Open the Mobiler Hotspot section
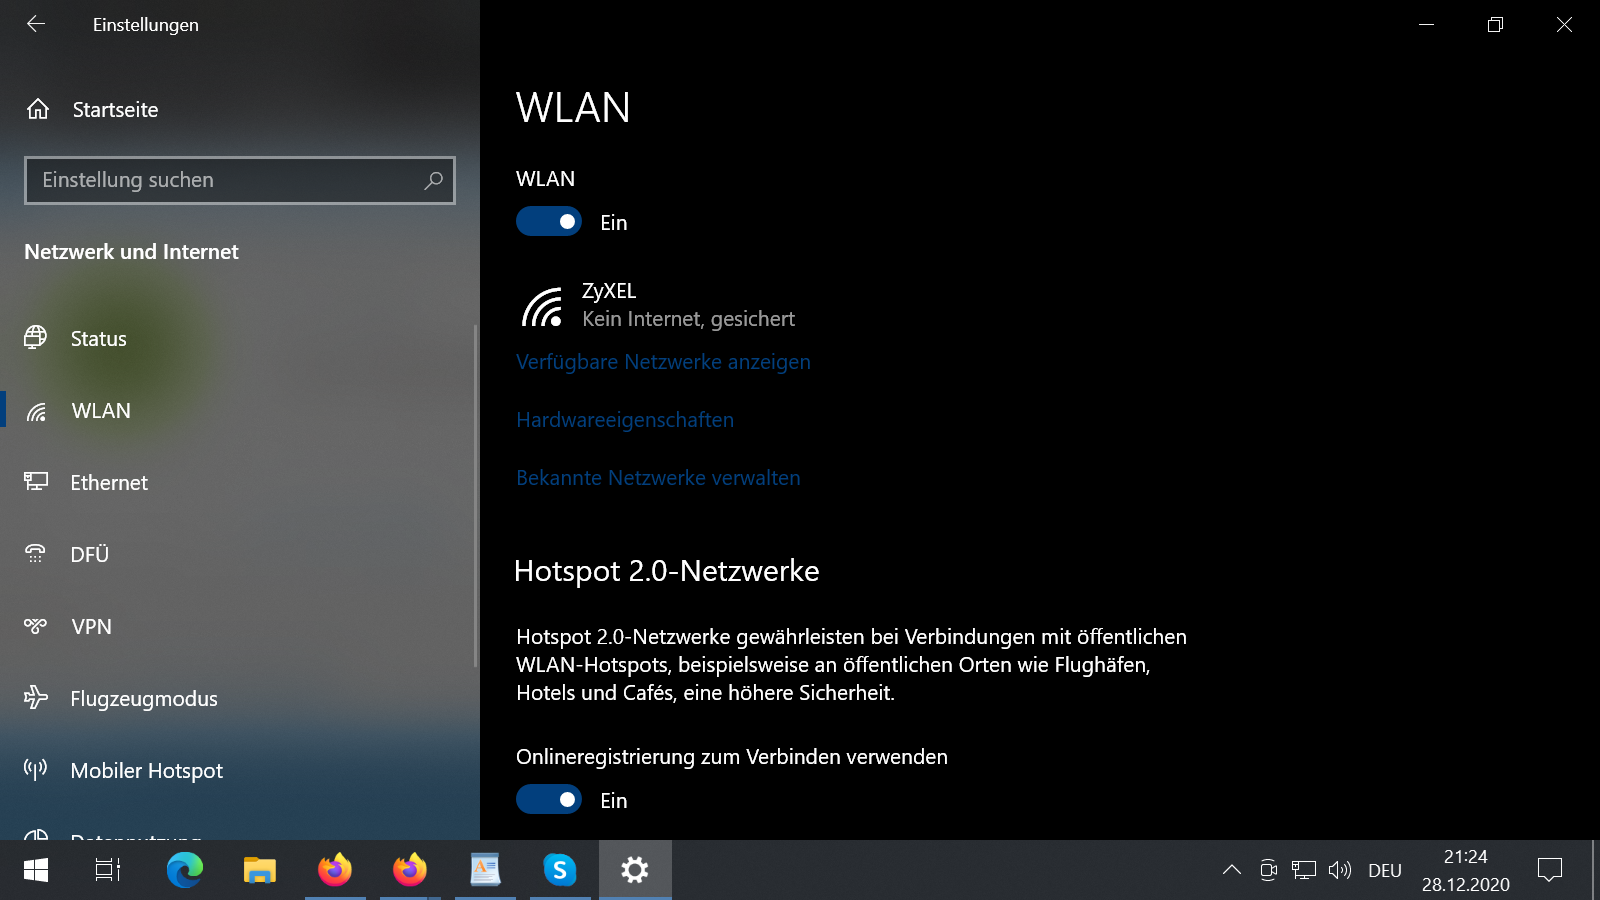Image resolution: width=1600 pixels, height=900 pixels. tap(146, 770)
